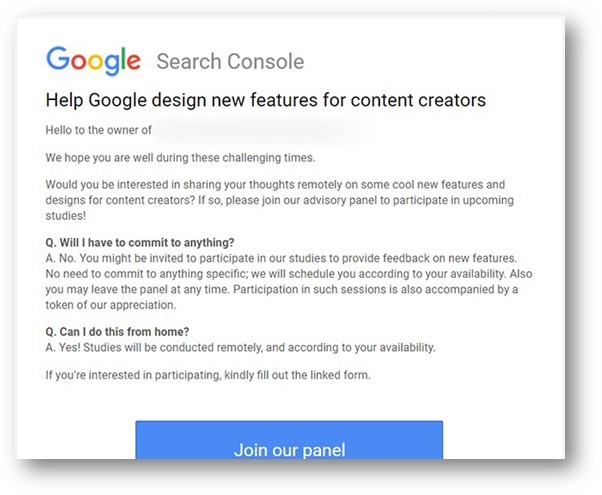Image resolution: width=602 pixels, height=495 pixels.
Task: Click the answer starting A. Yes! Studies
Action: [240, 348]
